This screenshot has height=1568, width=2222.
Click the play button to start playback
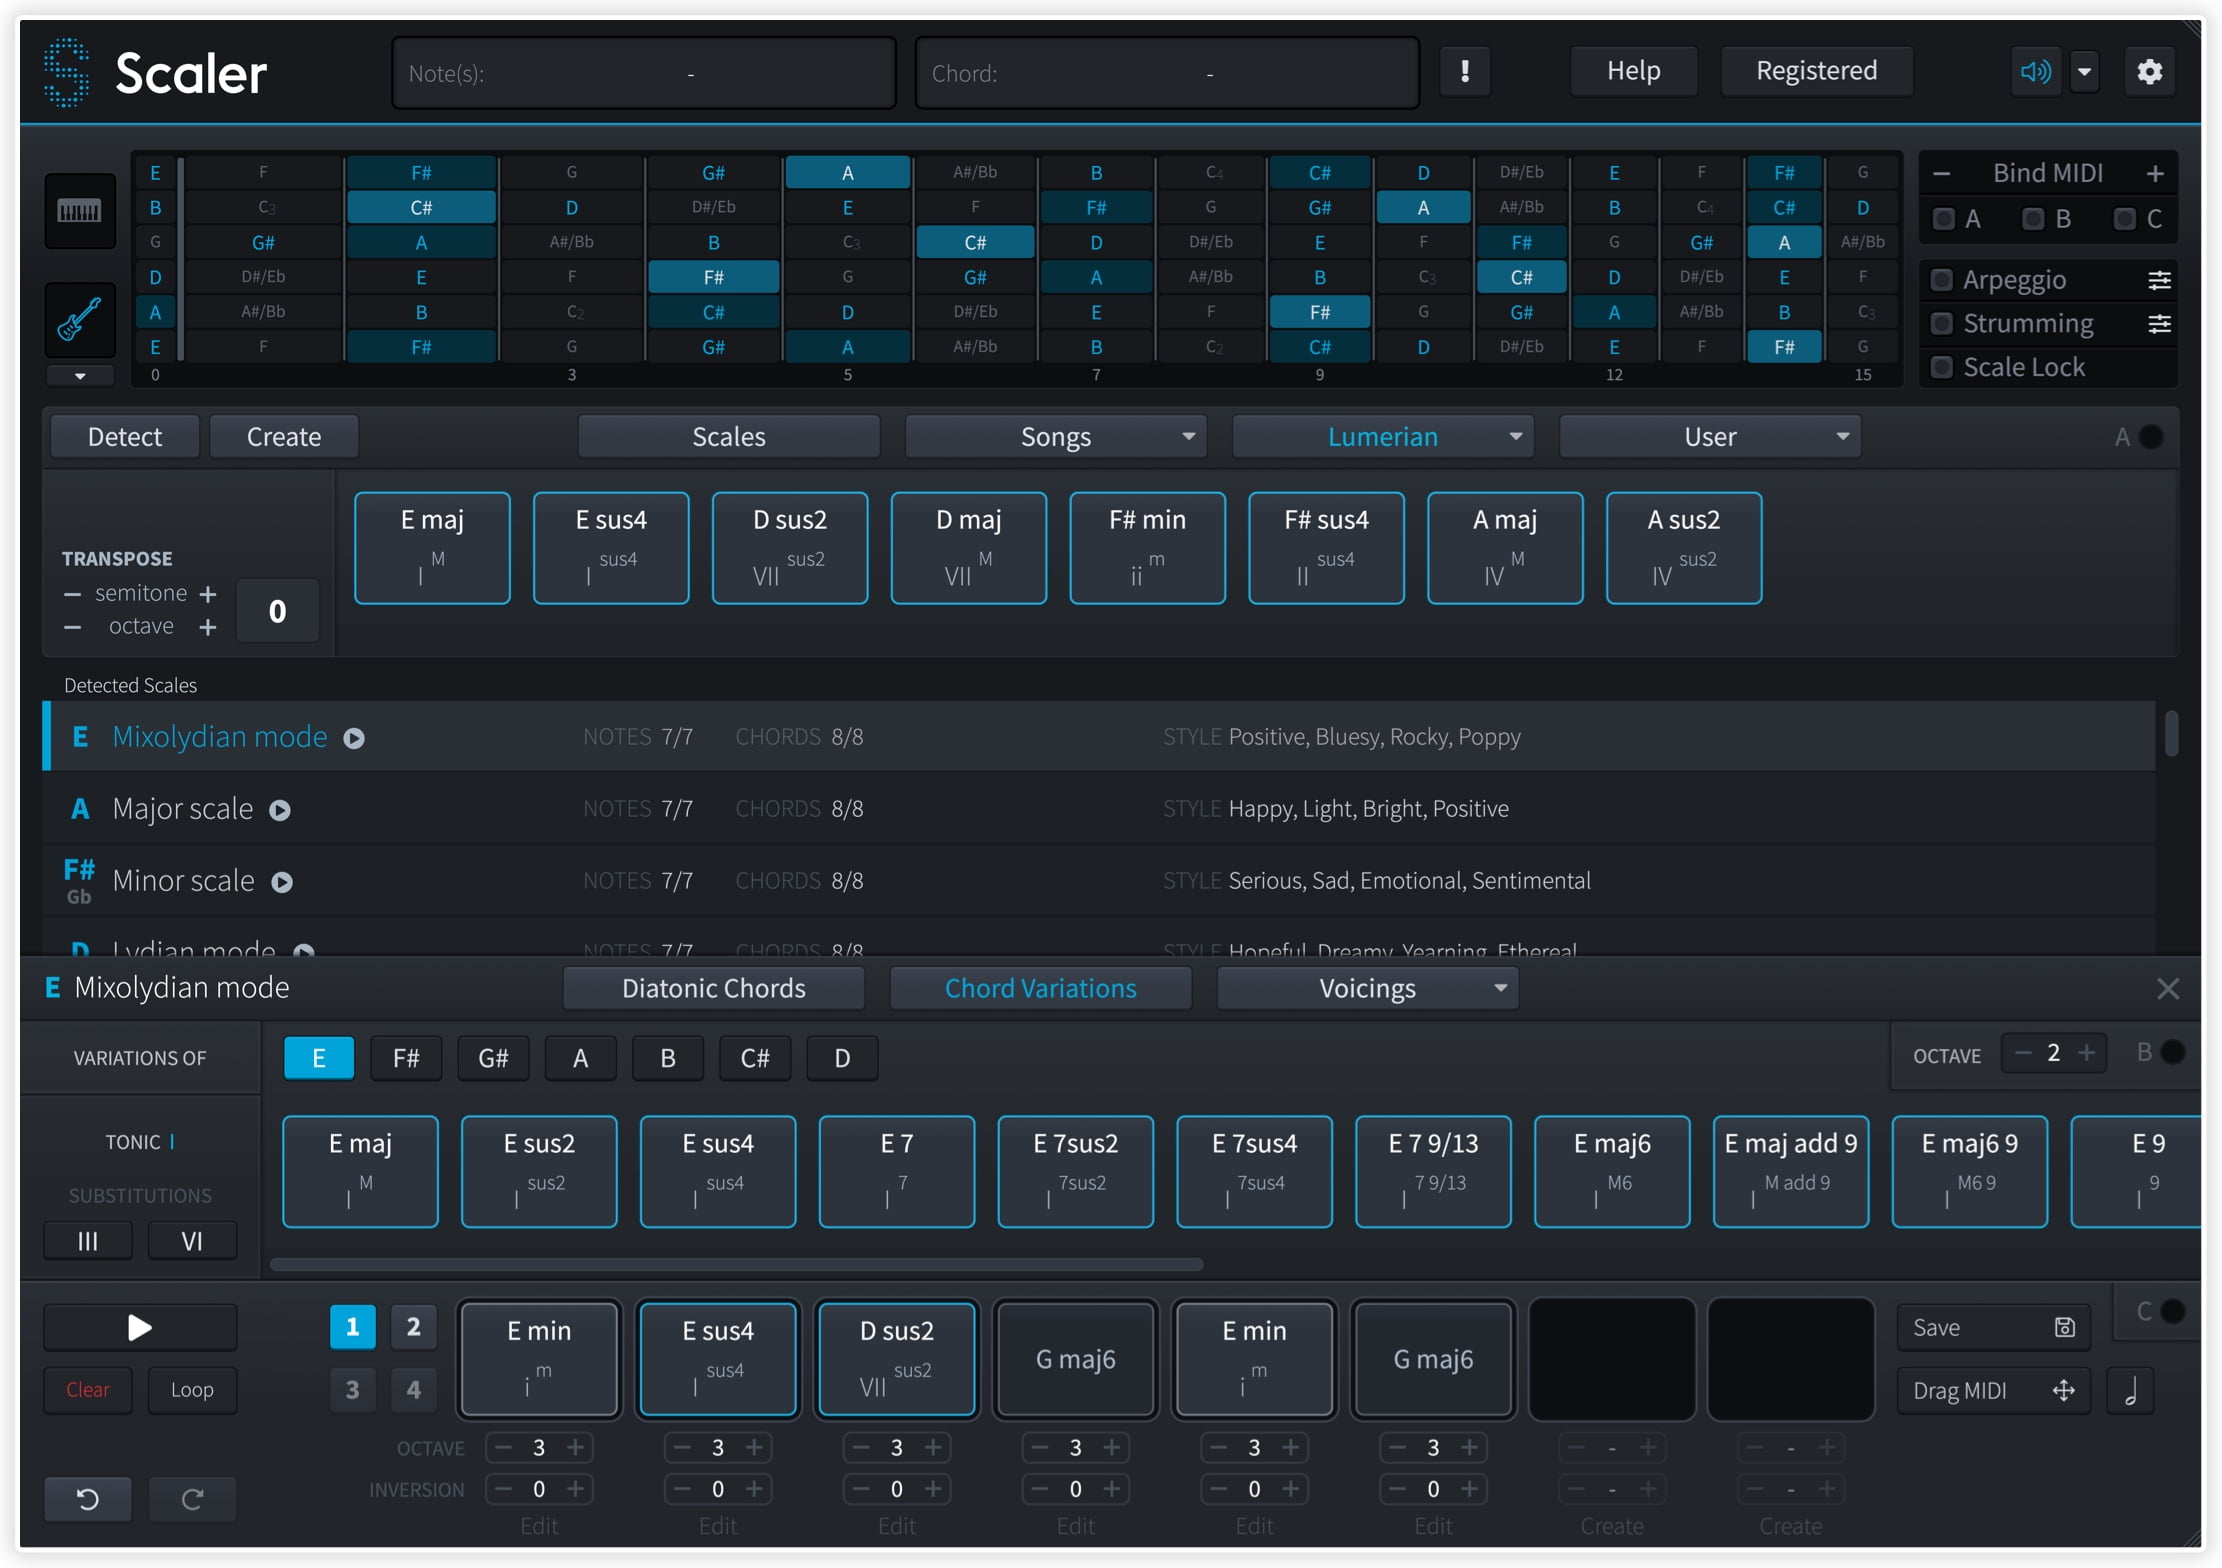139,1327
